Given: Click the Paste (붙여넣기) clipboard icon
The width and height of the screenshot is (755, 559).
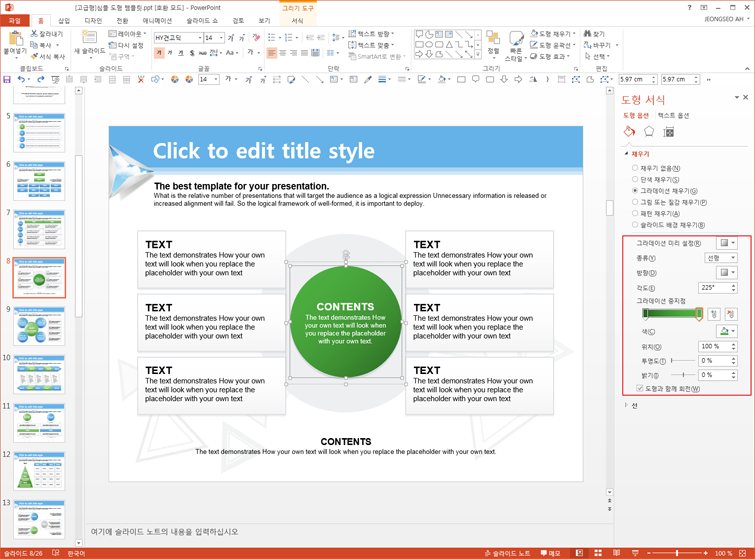Looking at the screenshot, I should click(15, 38).
